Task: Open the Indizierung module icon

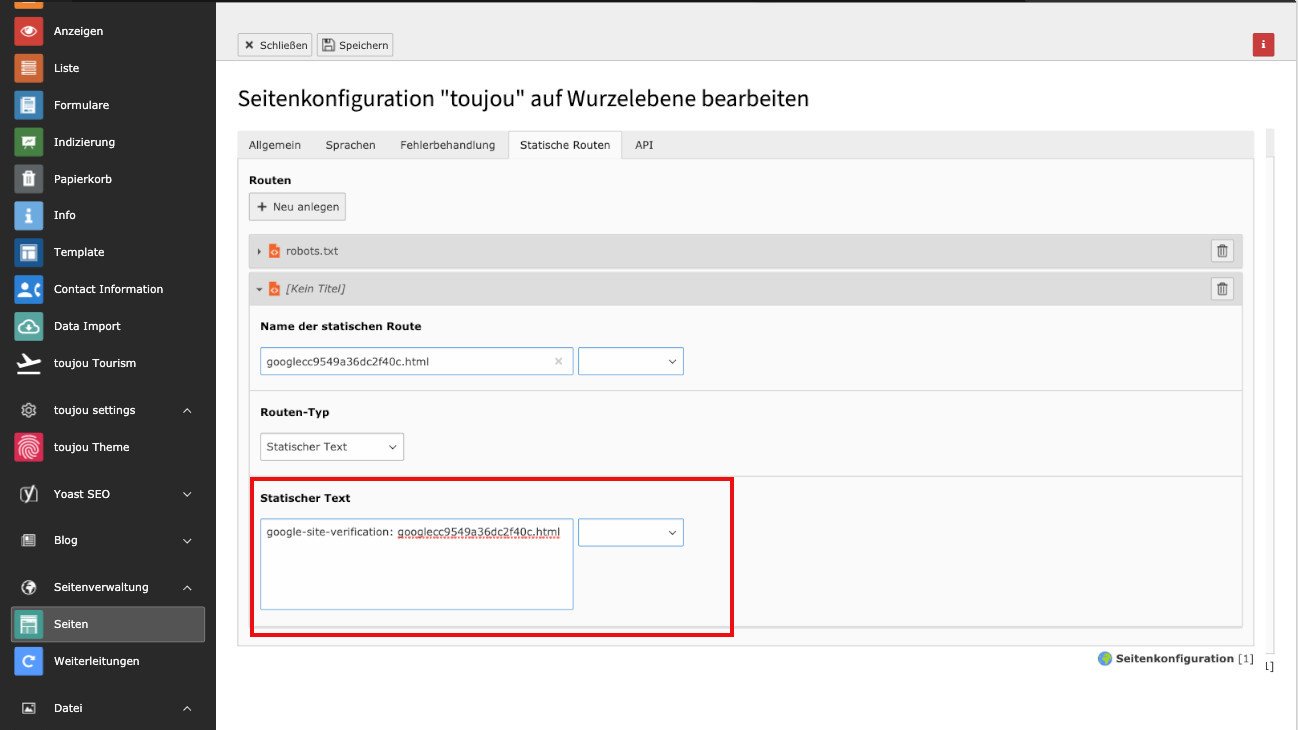Action: (x=29, y=142)
